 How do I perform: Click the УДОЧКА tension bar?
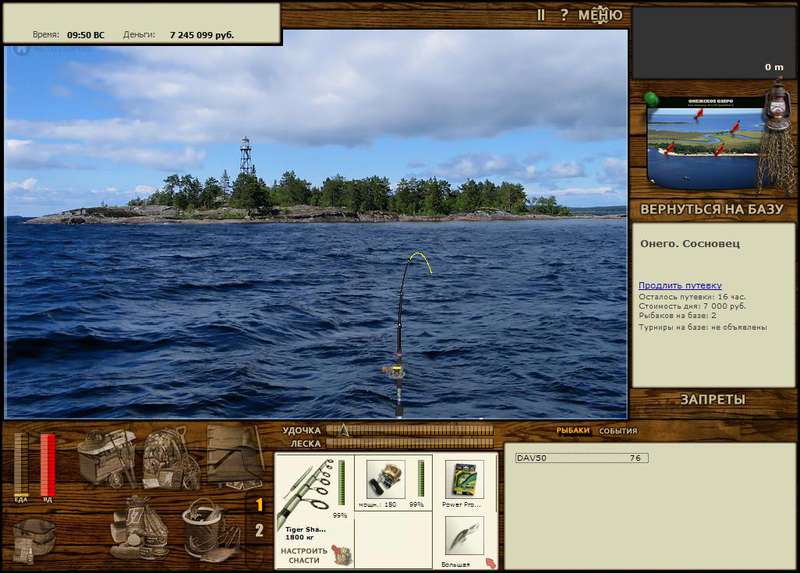point(410,430)
